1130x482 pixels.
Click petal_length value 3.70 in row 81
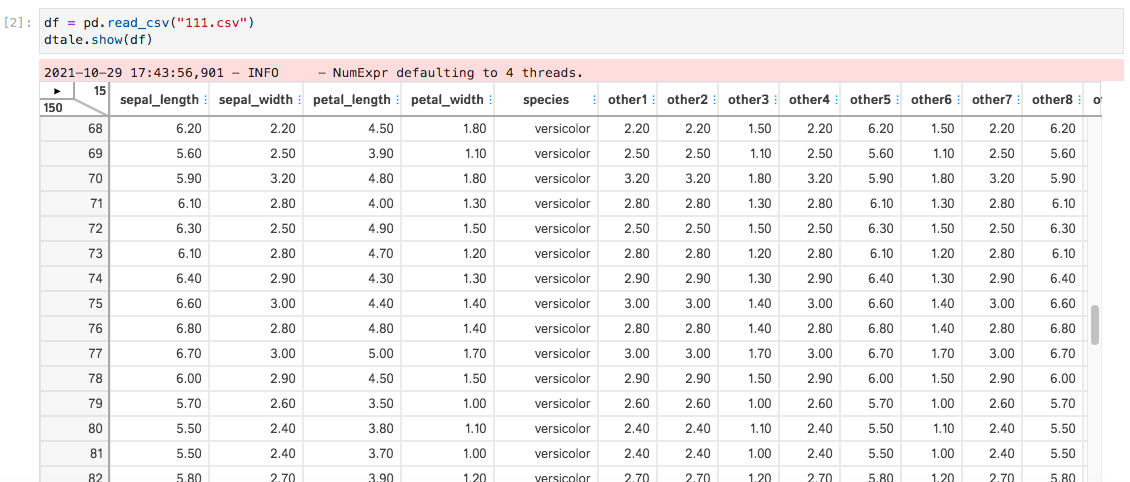(381, 454)
